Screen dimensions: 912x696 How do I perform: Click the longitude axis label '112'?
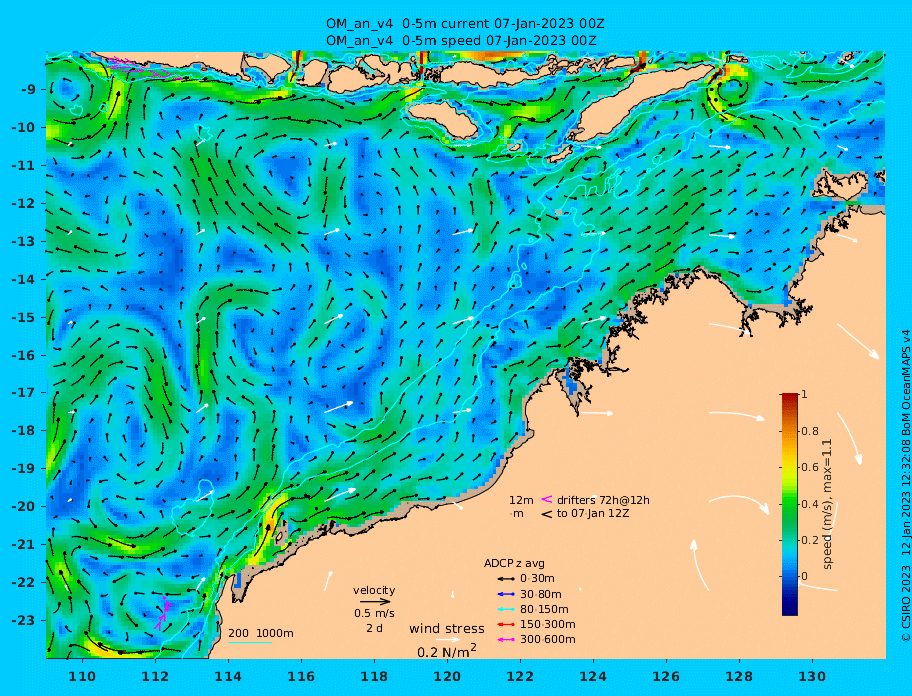coord(155,676)
